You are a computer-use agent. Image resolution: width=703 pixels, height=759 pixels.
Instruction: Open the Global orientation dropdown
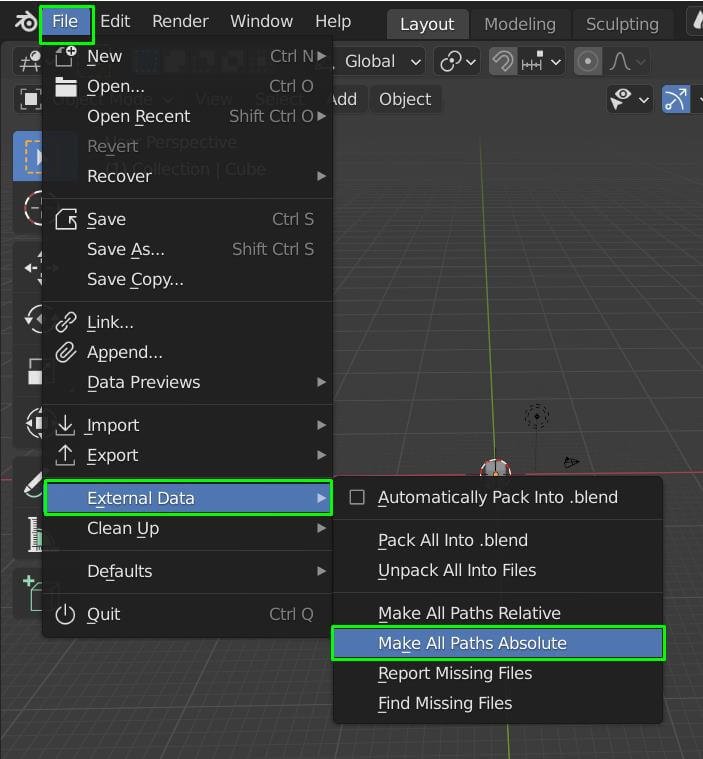383,61
